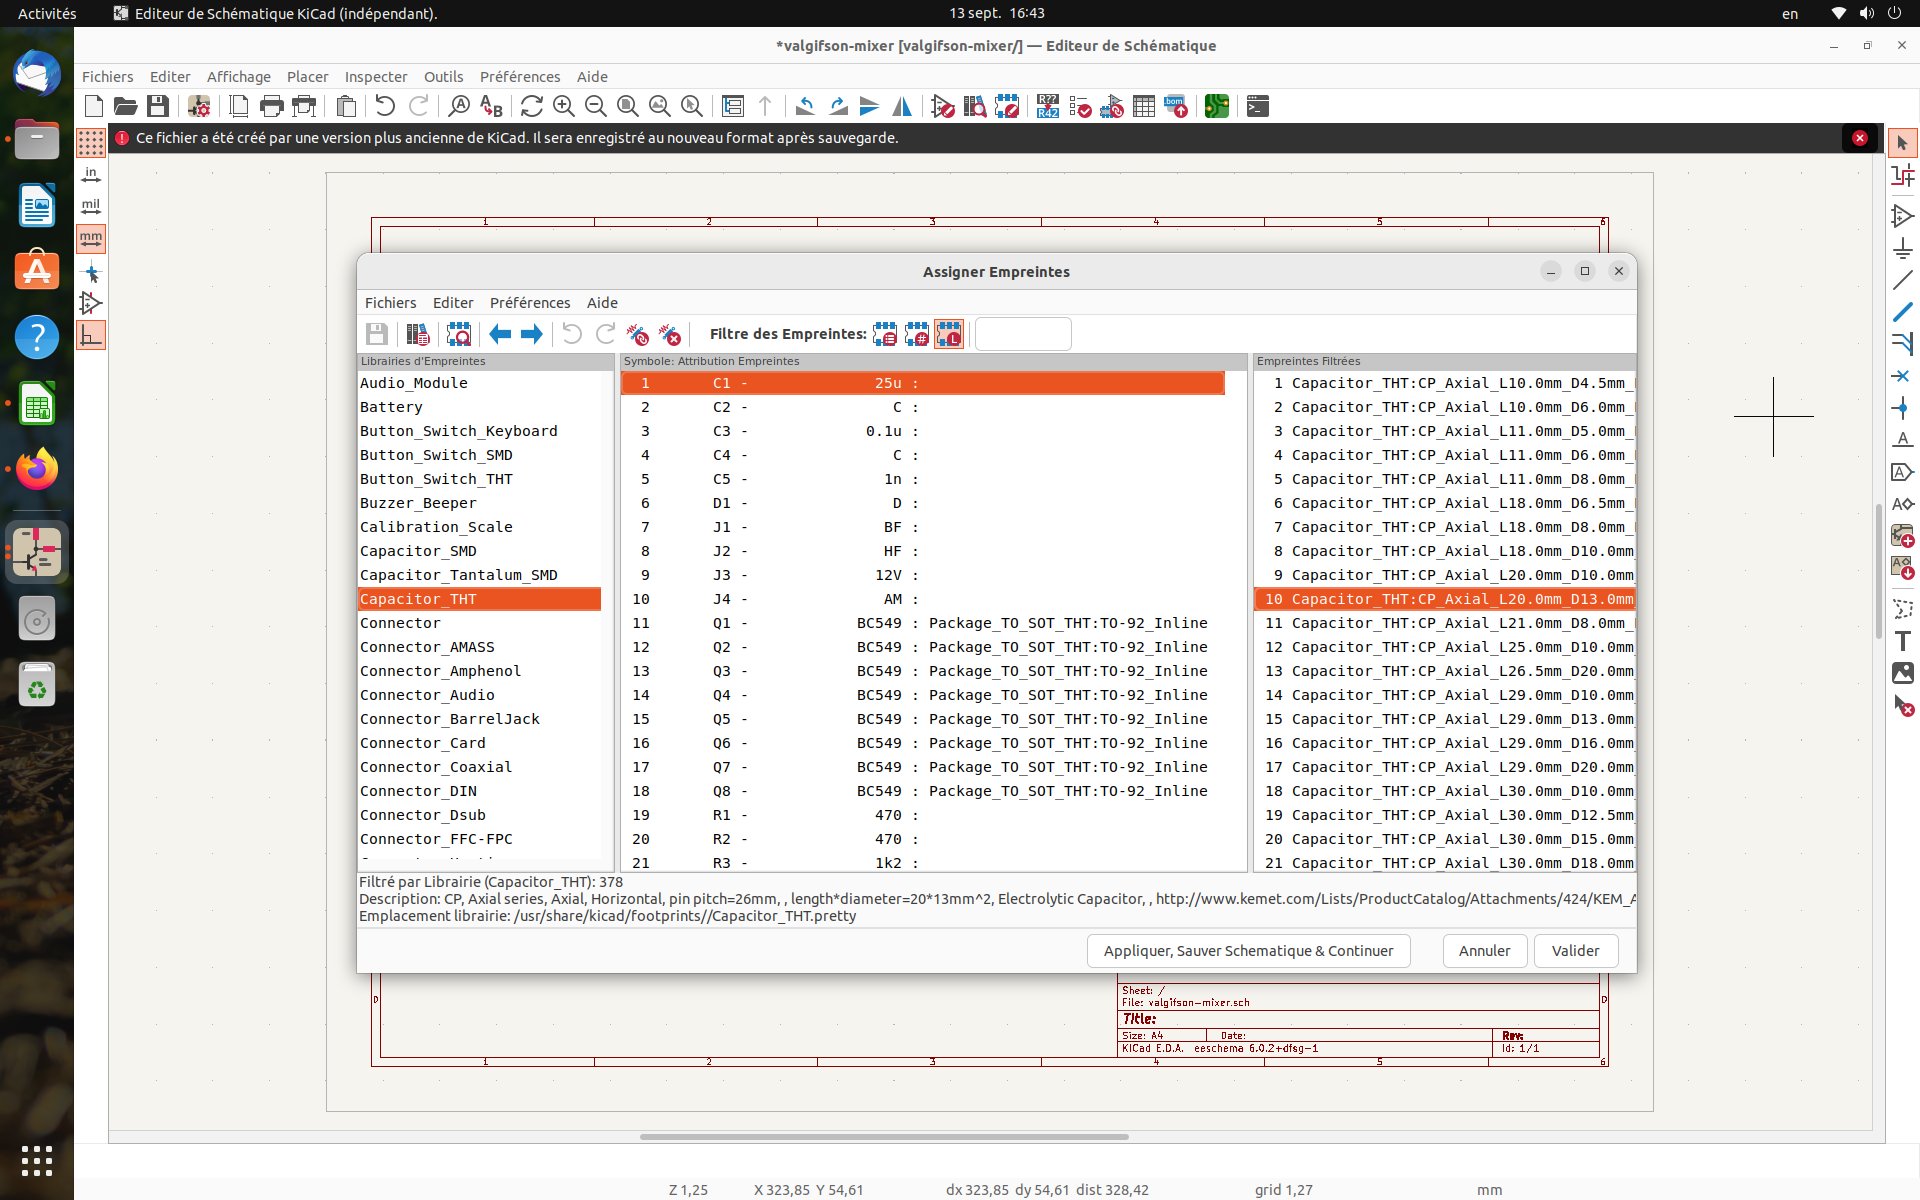Toggle filter footprints by pin count
1920x1200 pixels.
(917, 334)
